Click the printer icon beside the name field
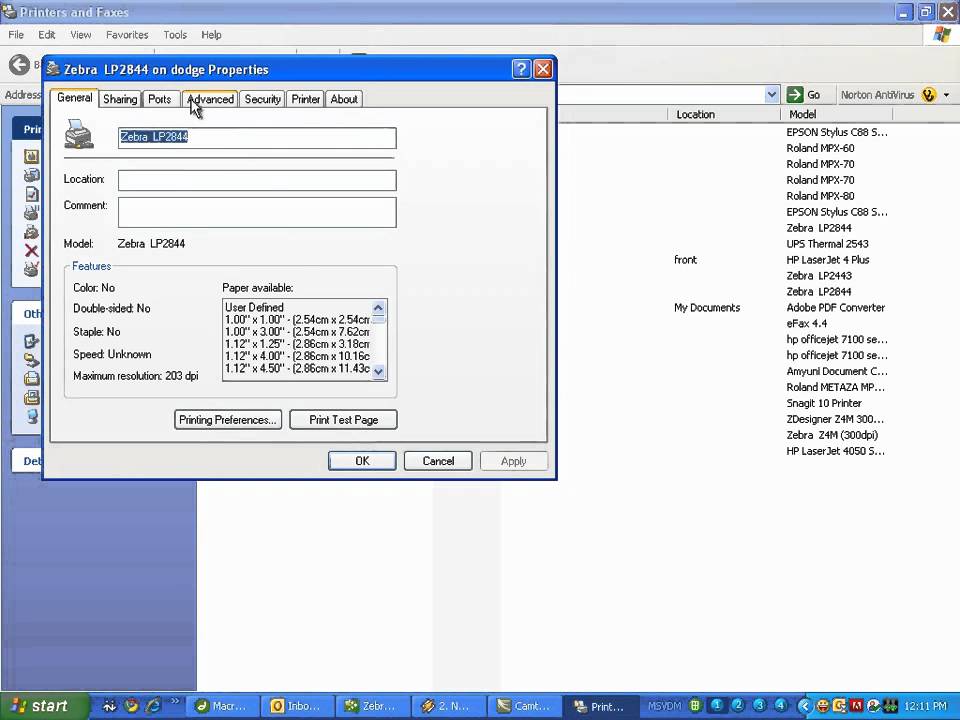960x720 pixels. [x=79, y=134]
